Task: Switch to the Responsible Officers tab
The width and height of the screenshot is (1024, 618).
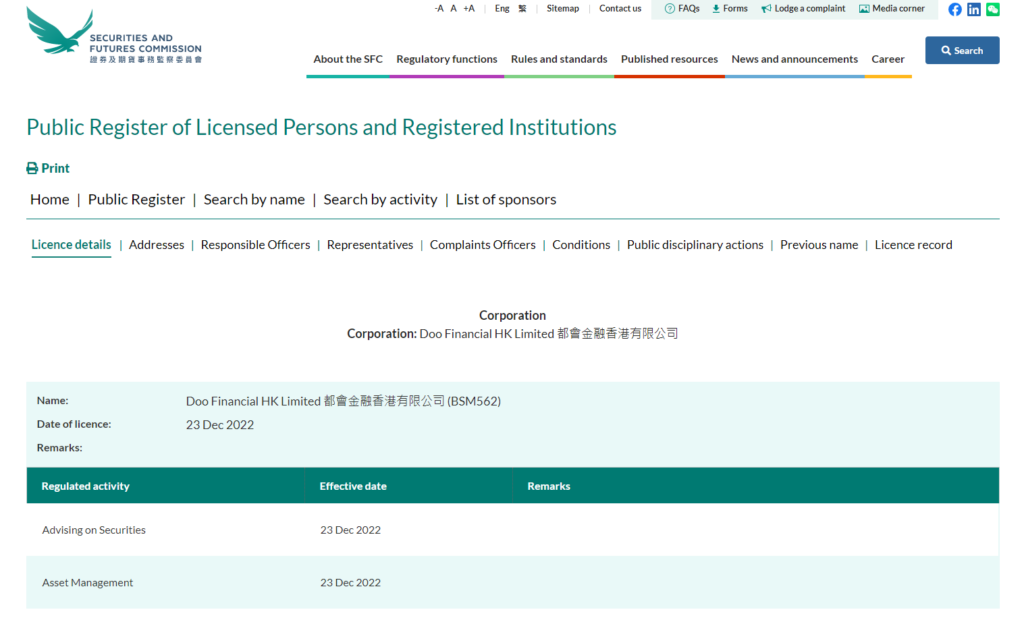Action: tap(255, 245)
